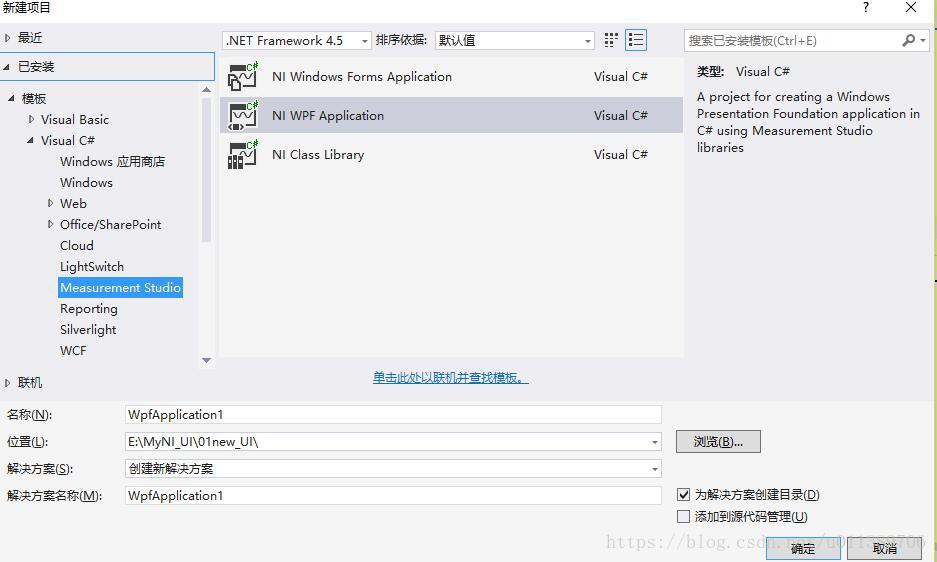The image size is (937, 562).
Task: Select Cloud template category
Action: [76, 246]
